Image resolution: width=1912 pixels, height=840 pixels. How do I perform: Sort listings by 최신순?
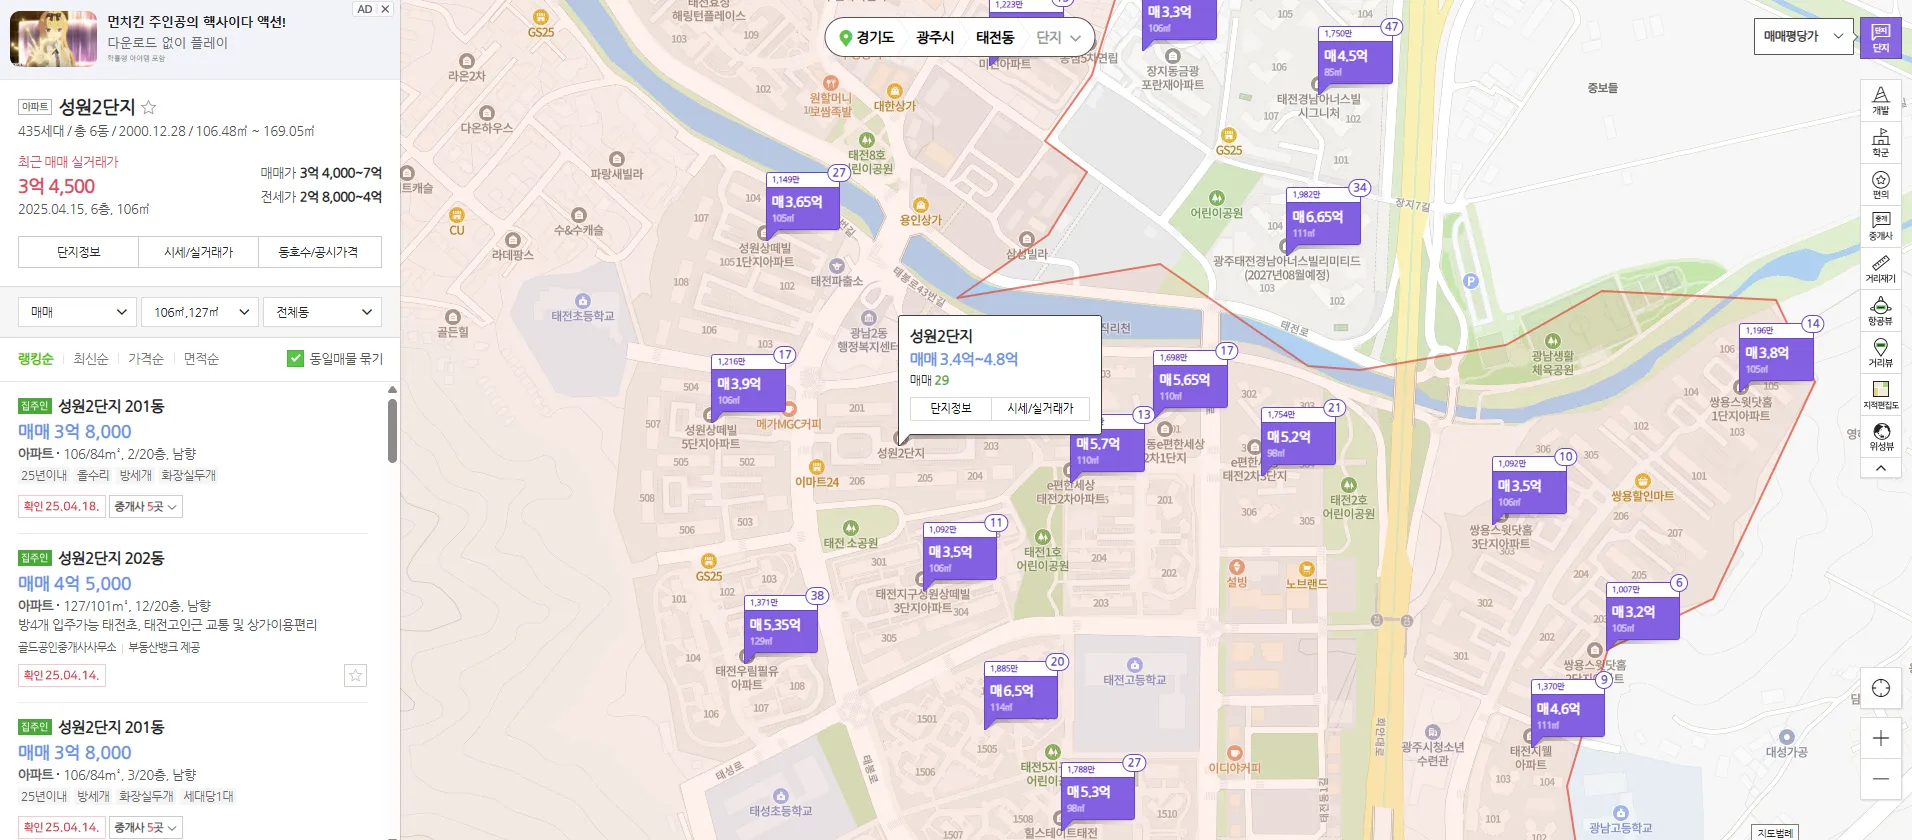[90, 358]
